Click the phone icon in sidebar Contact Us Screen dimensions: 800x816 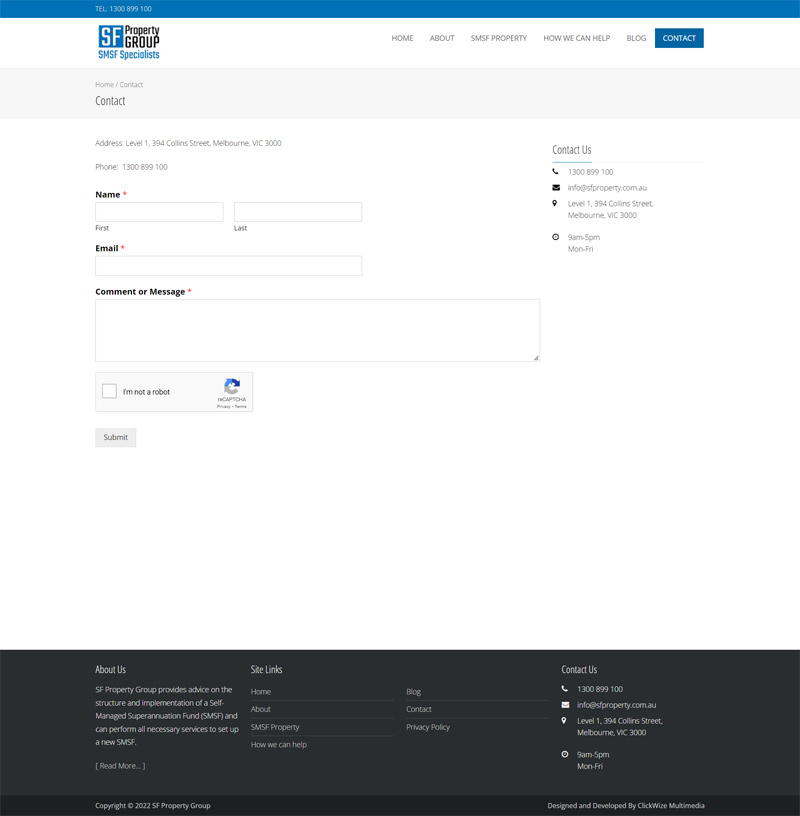[555, 171]
